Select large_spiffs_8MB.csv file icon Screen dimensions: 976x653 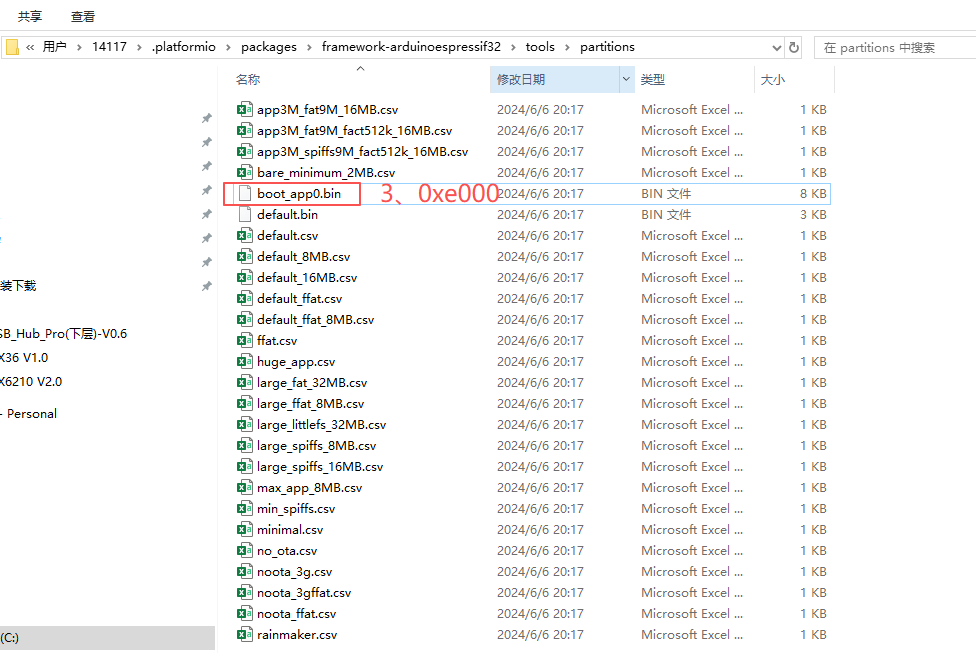(x=245, y=446)
